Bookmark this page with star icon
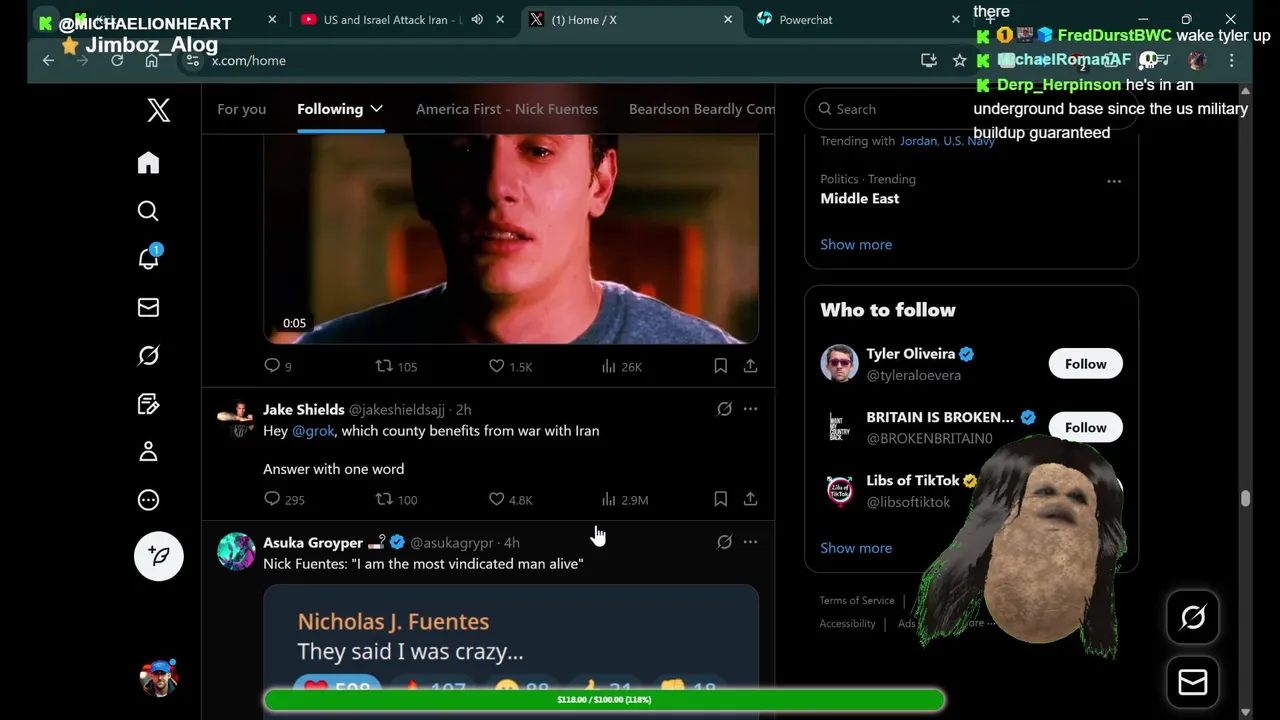 tap(959, 61)
